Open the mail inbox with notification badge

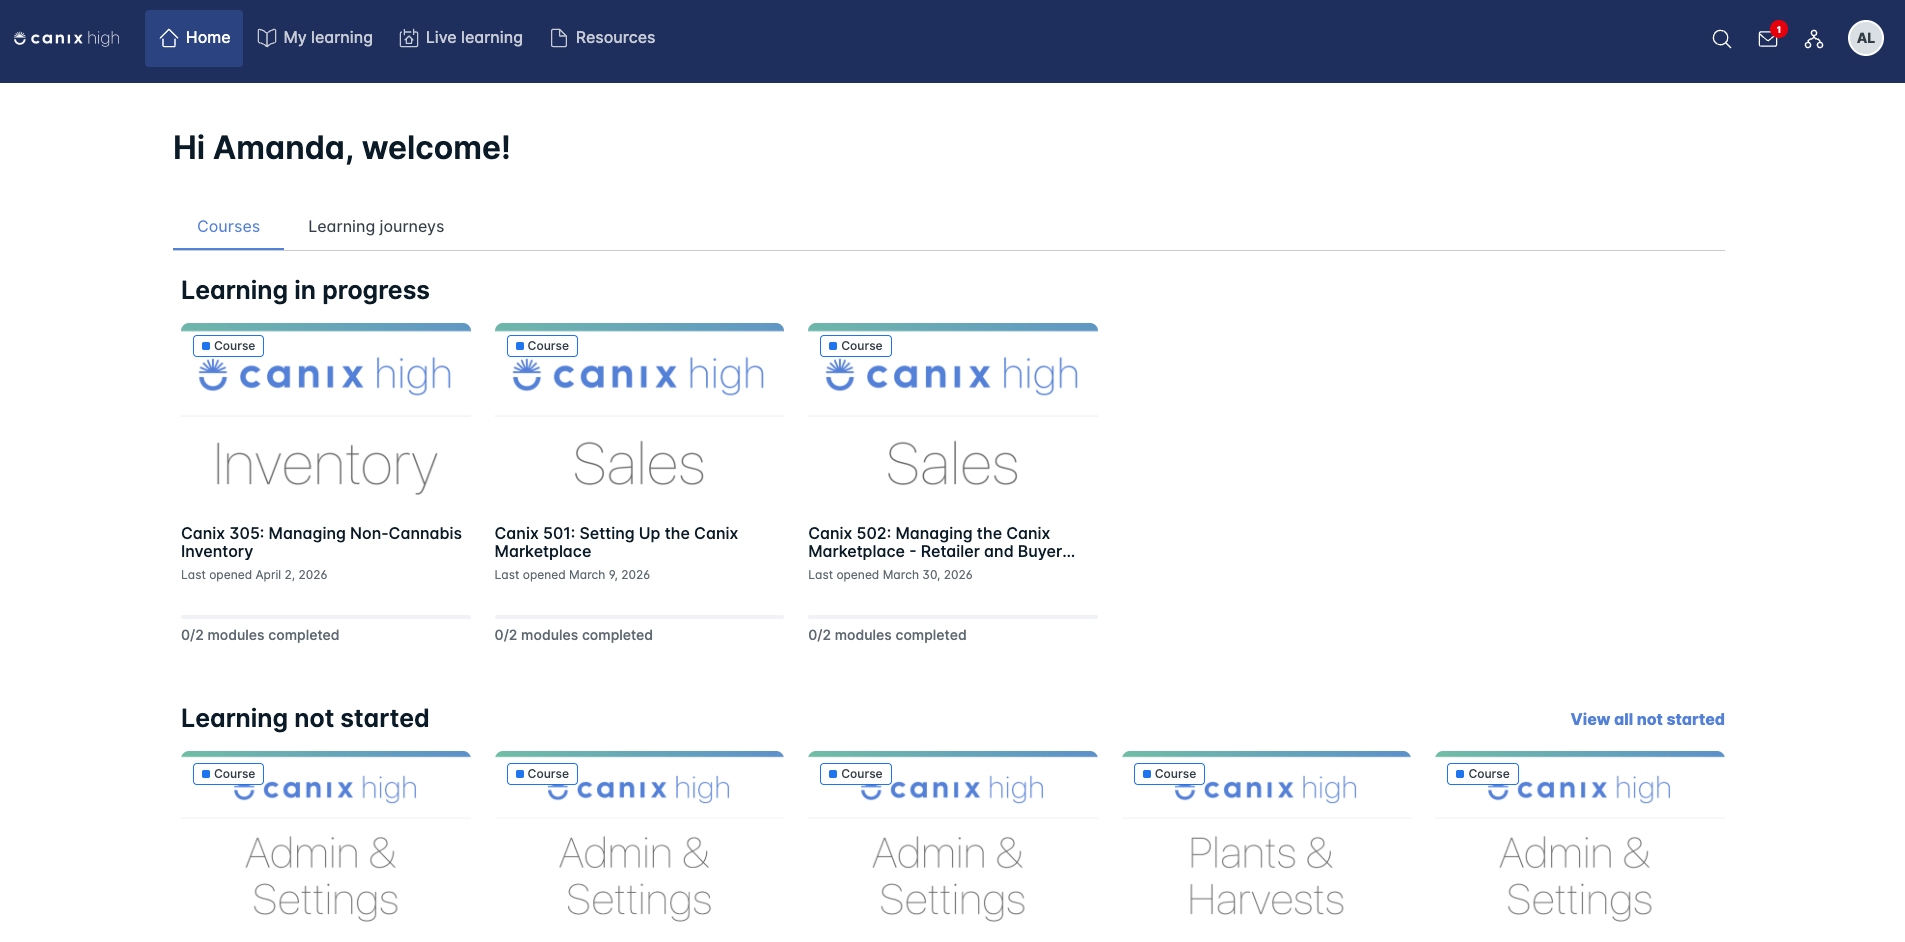click(x=1768, y=39)
